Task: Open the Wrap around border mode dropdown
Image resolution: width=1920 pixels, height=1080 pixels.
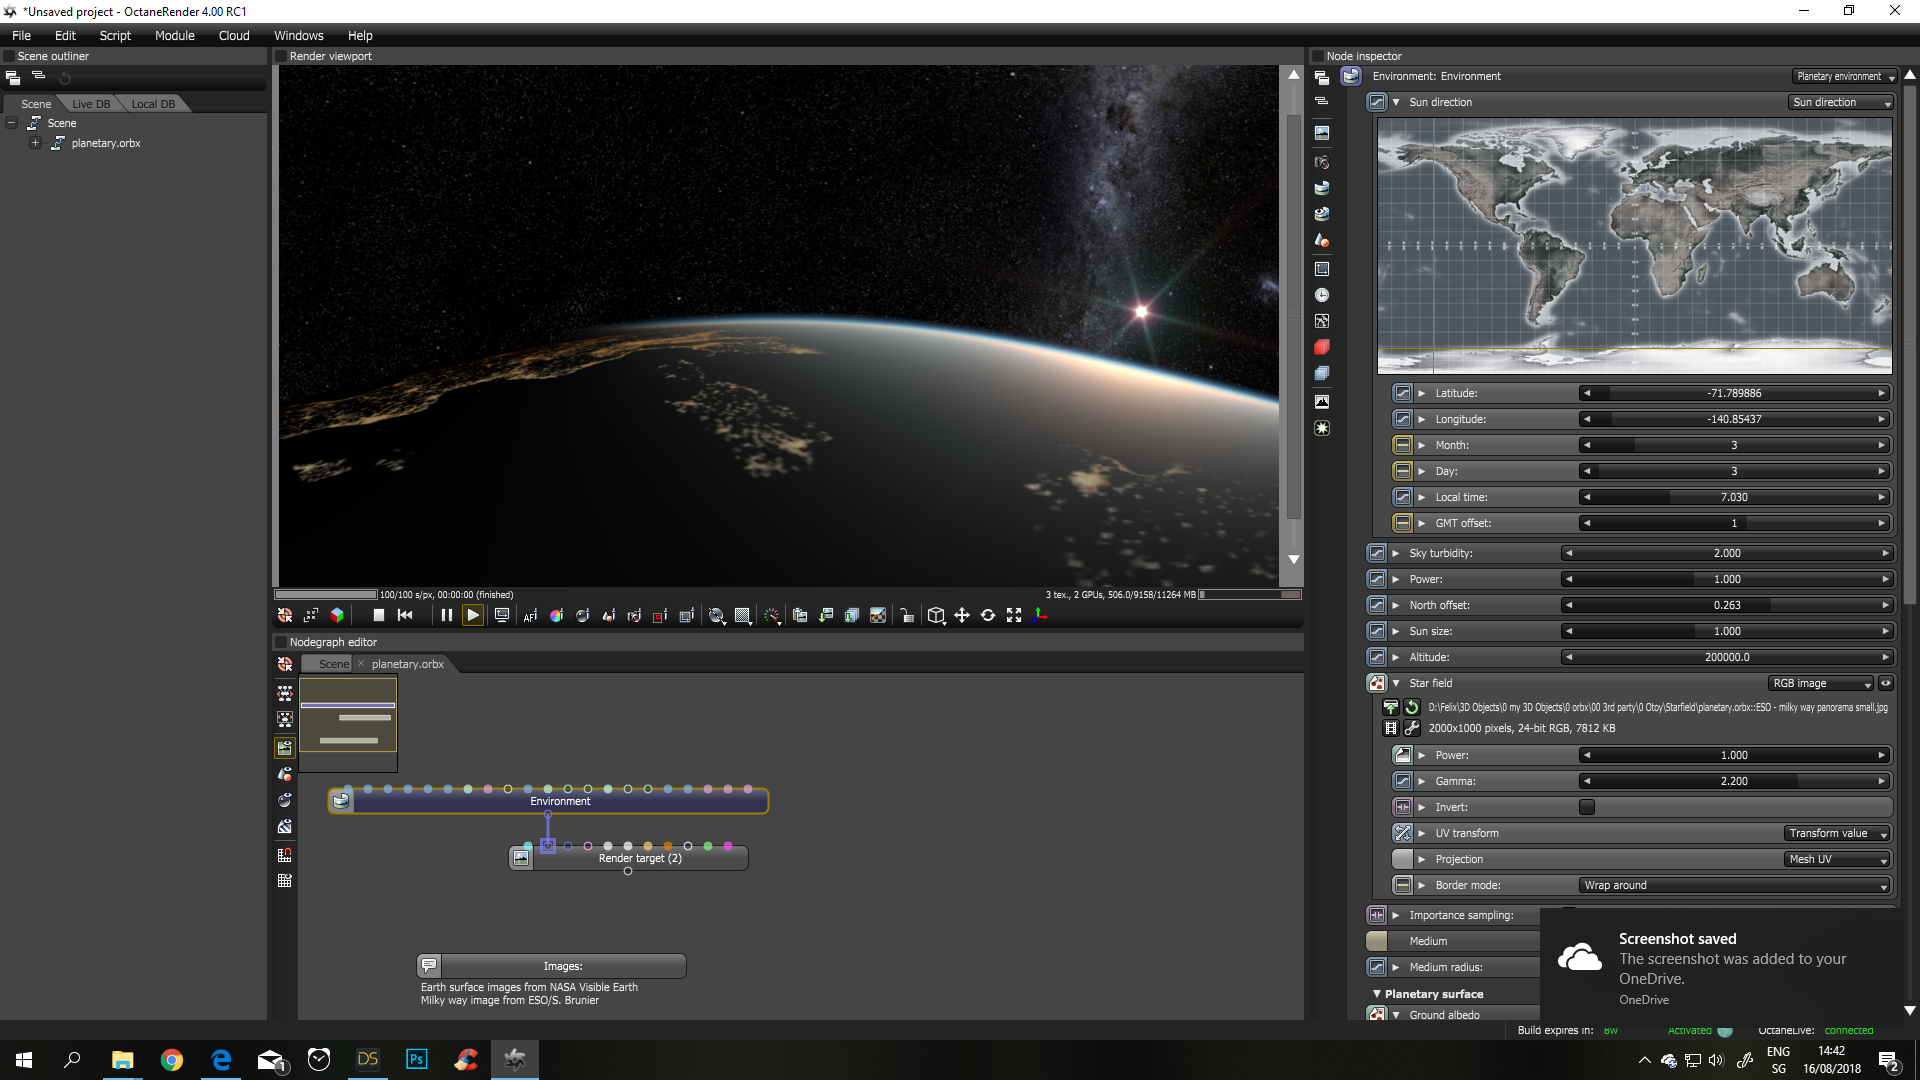Action: (x=1735, y=885)
